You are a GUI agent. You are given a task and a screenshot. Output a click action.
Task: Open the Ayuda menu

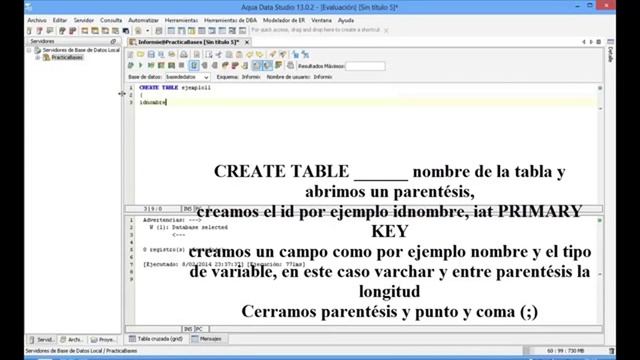346,20
